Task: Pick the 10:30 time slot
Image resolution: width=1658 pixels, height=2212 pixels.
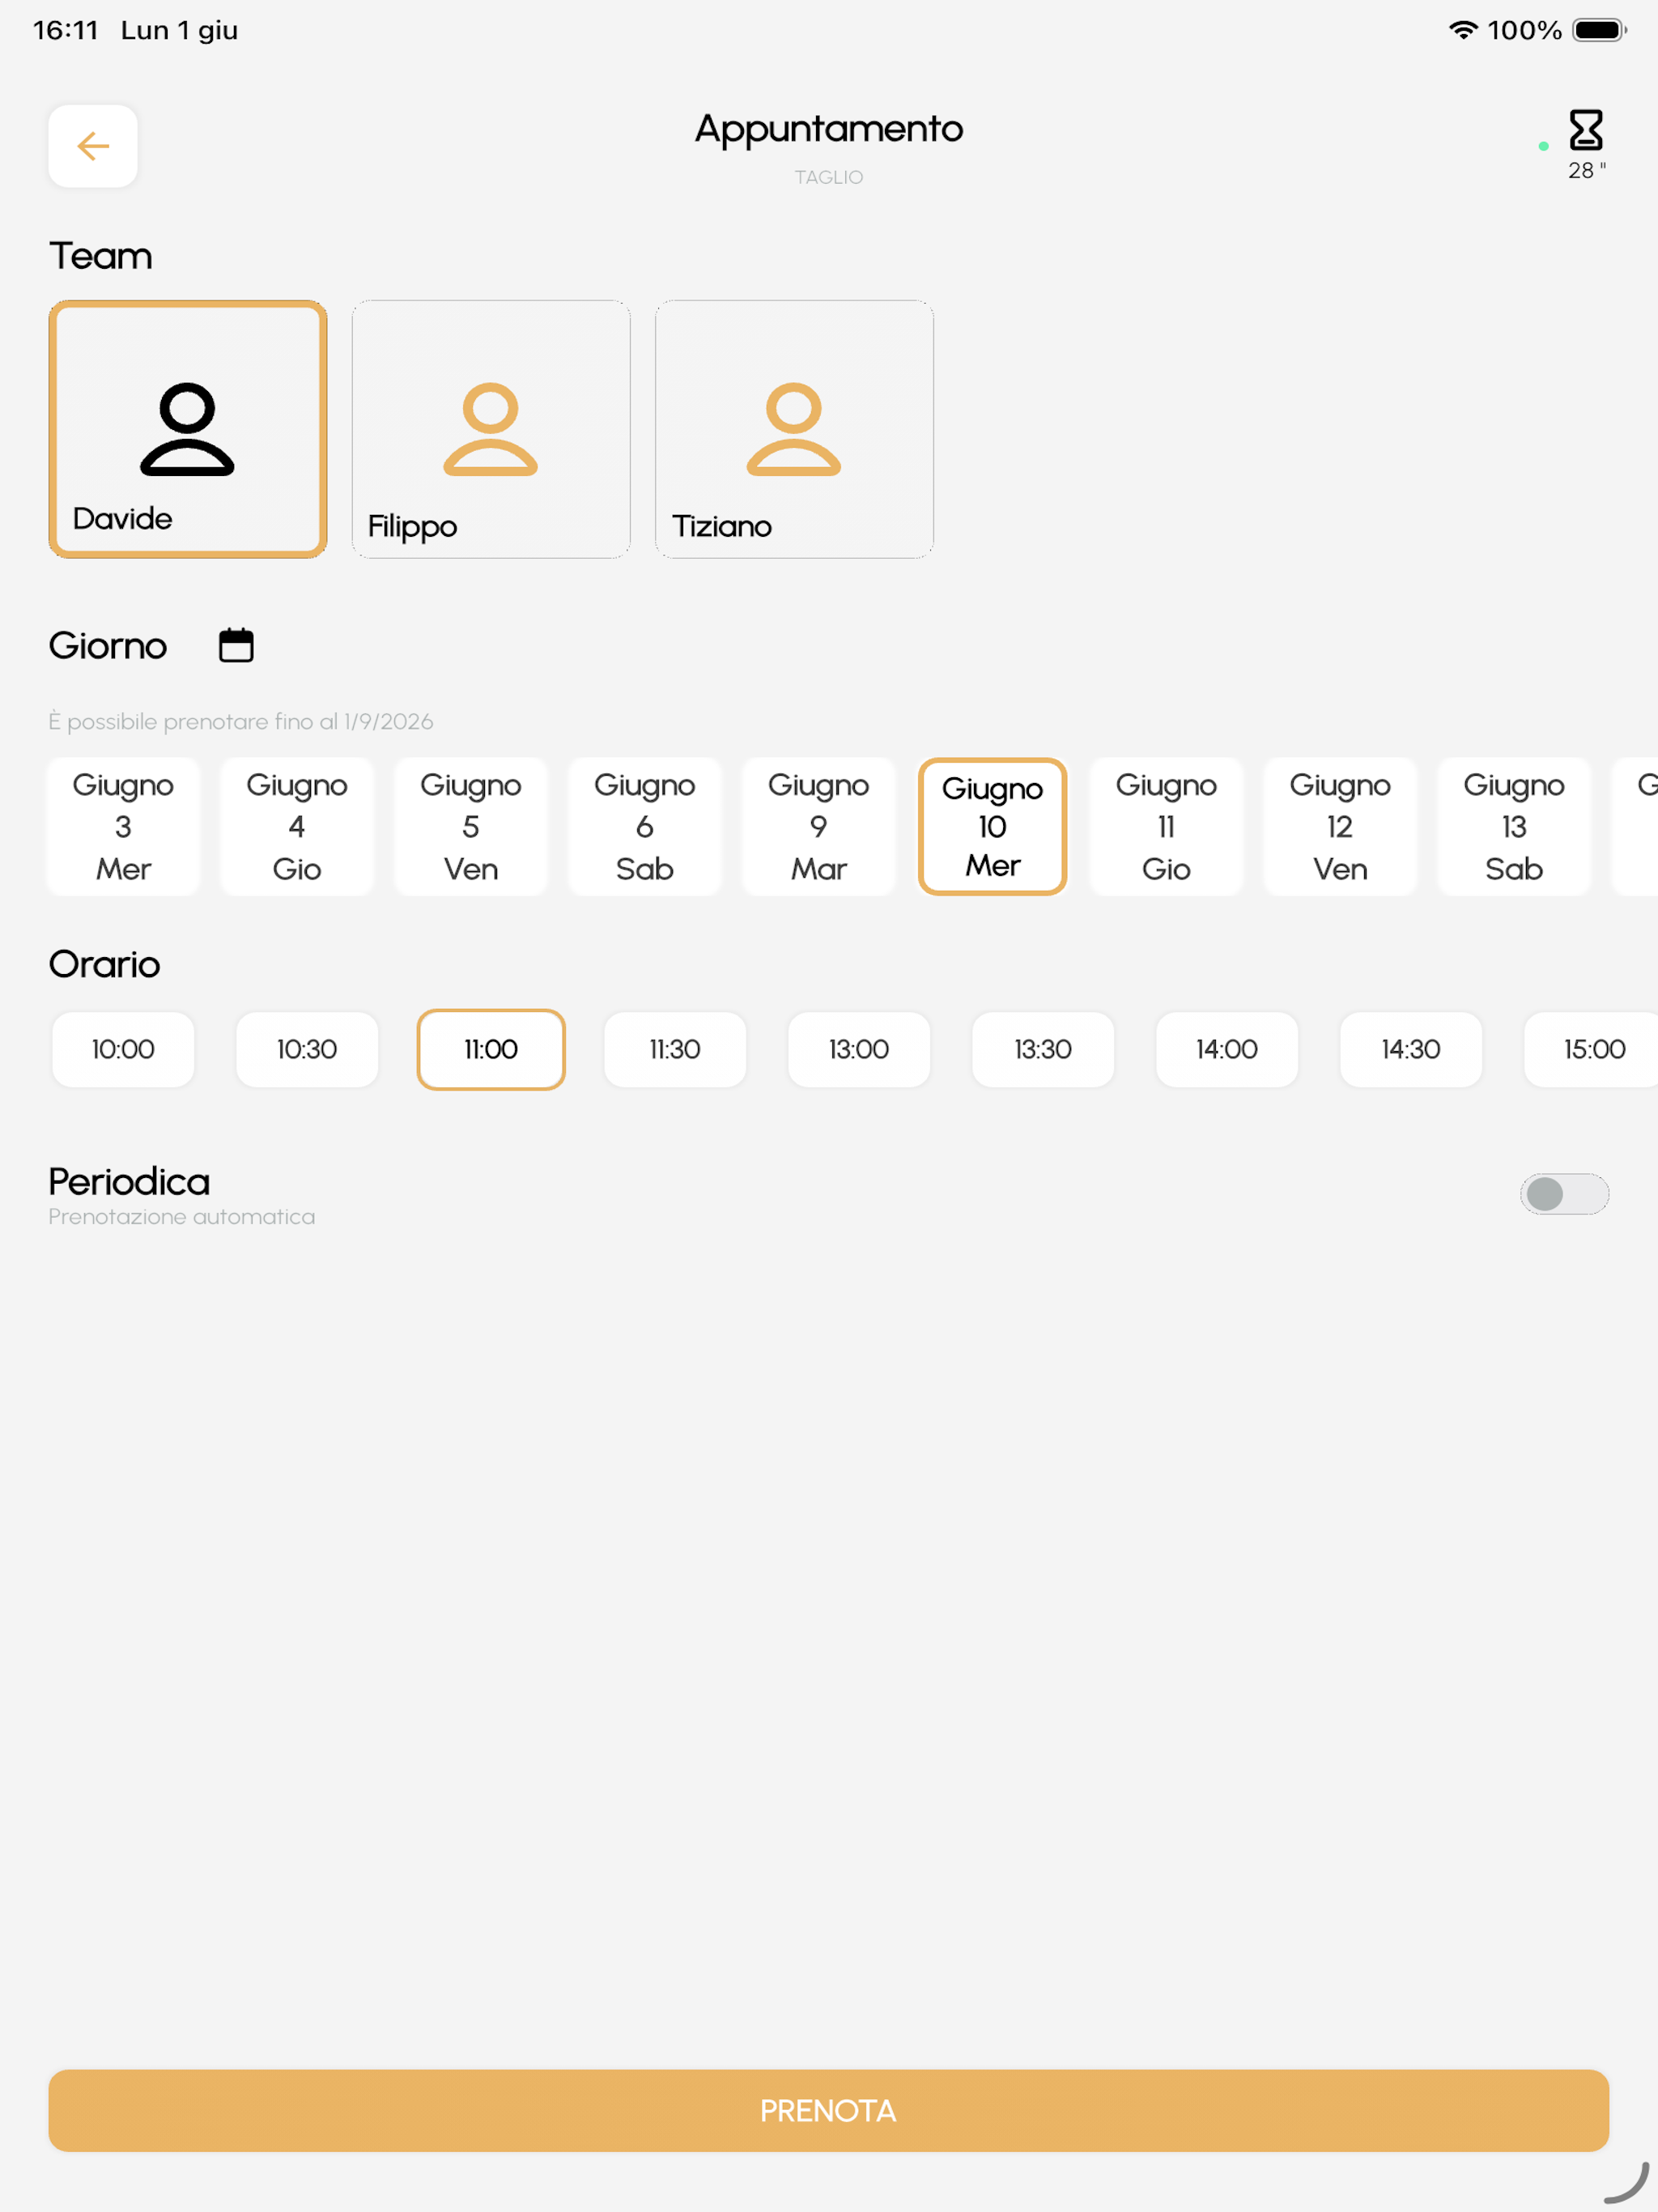Action: [x=307, y=1049]
